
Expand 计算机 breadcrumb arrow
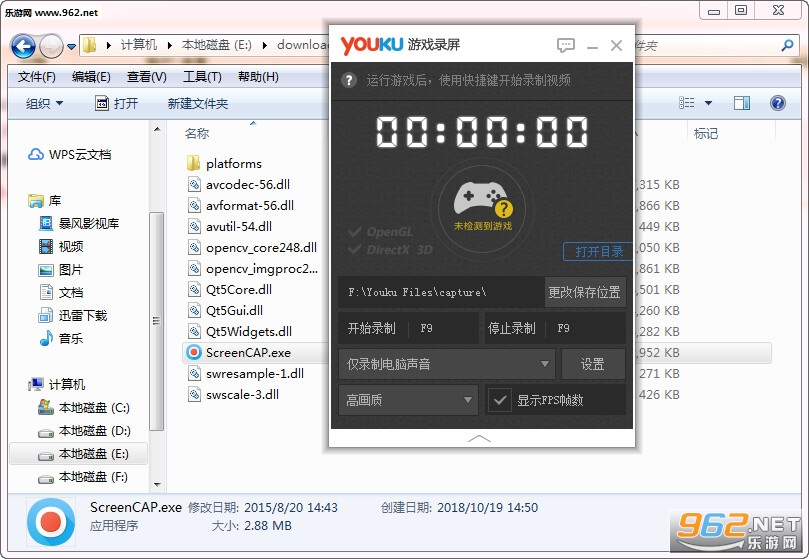click(169, 45)
